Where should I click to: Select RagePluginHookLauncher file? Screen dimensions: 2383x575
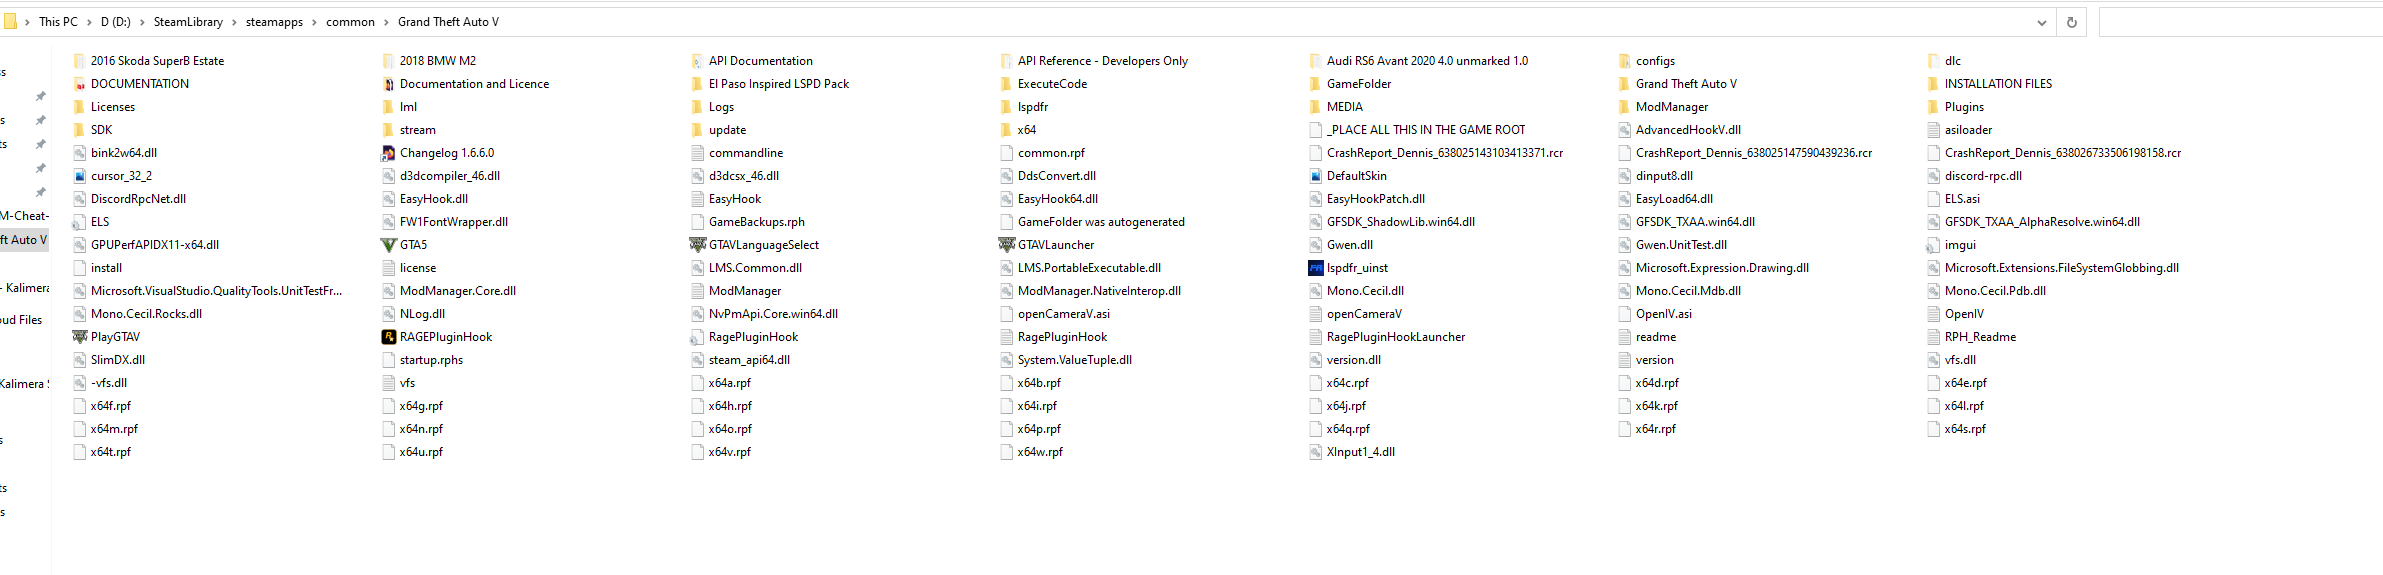[x=1387, y=337]
